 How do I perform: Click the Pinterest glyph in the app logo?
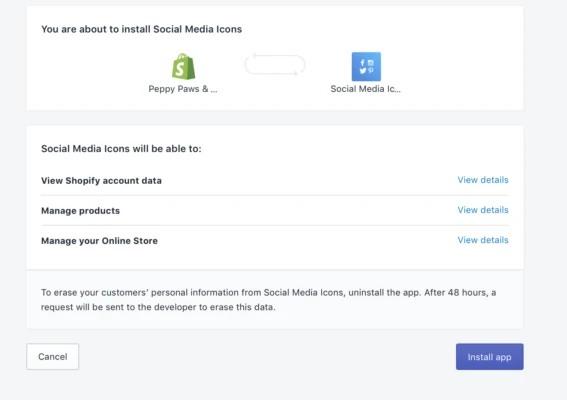point(371,70)
